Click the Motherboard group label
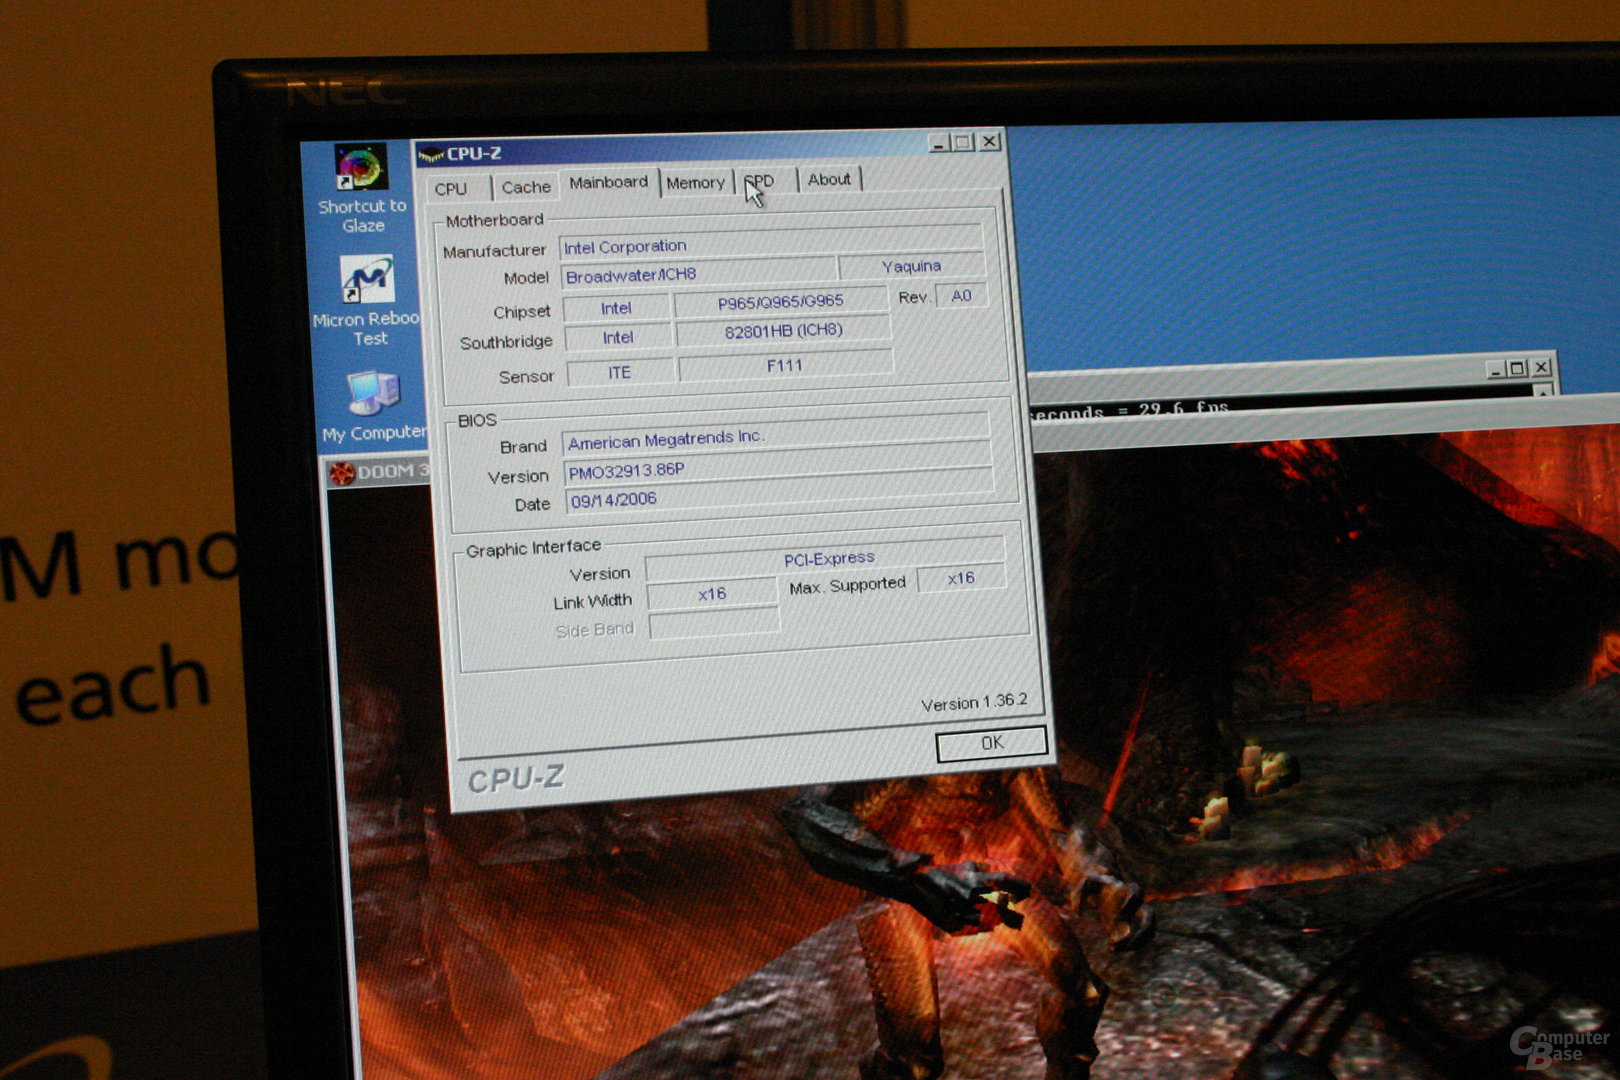Image resolution: width=1620 pixels, height=1080 pixels. click(495, 220)
